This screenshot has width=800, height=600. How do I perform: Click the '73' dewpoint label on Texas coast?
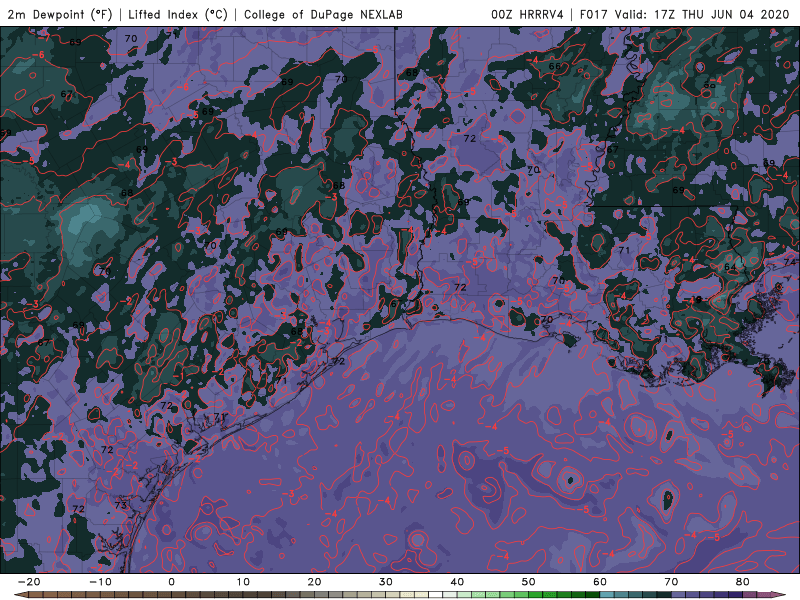pyautogui.click(x=120, y=505)
